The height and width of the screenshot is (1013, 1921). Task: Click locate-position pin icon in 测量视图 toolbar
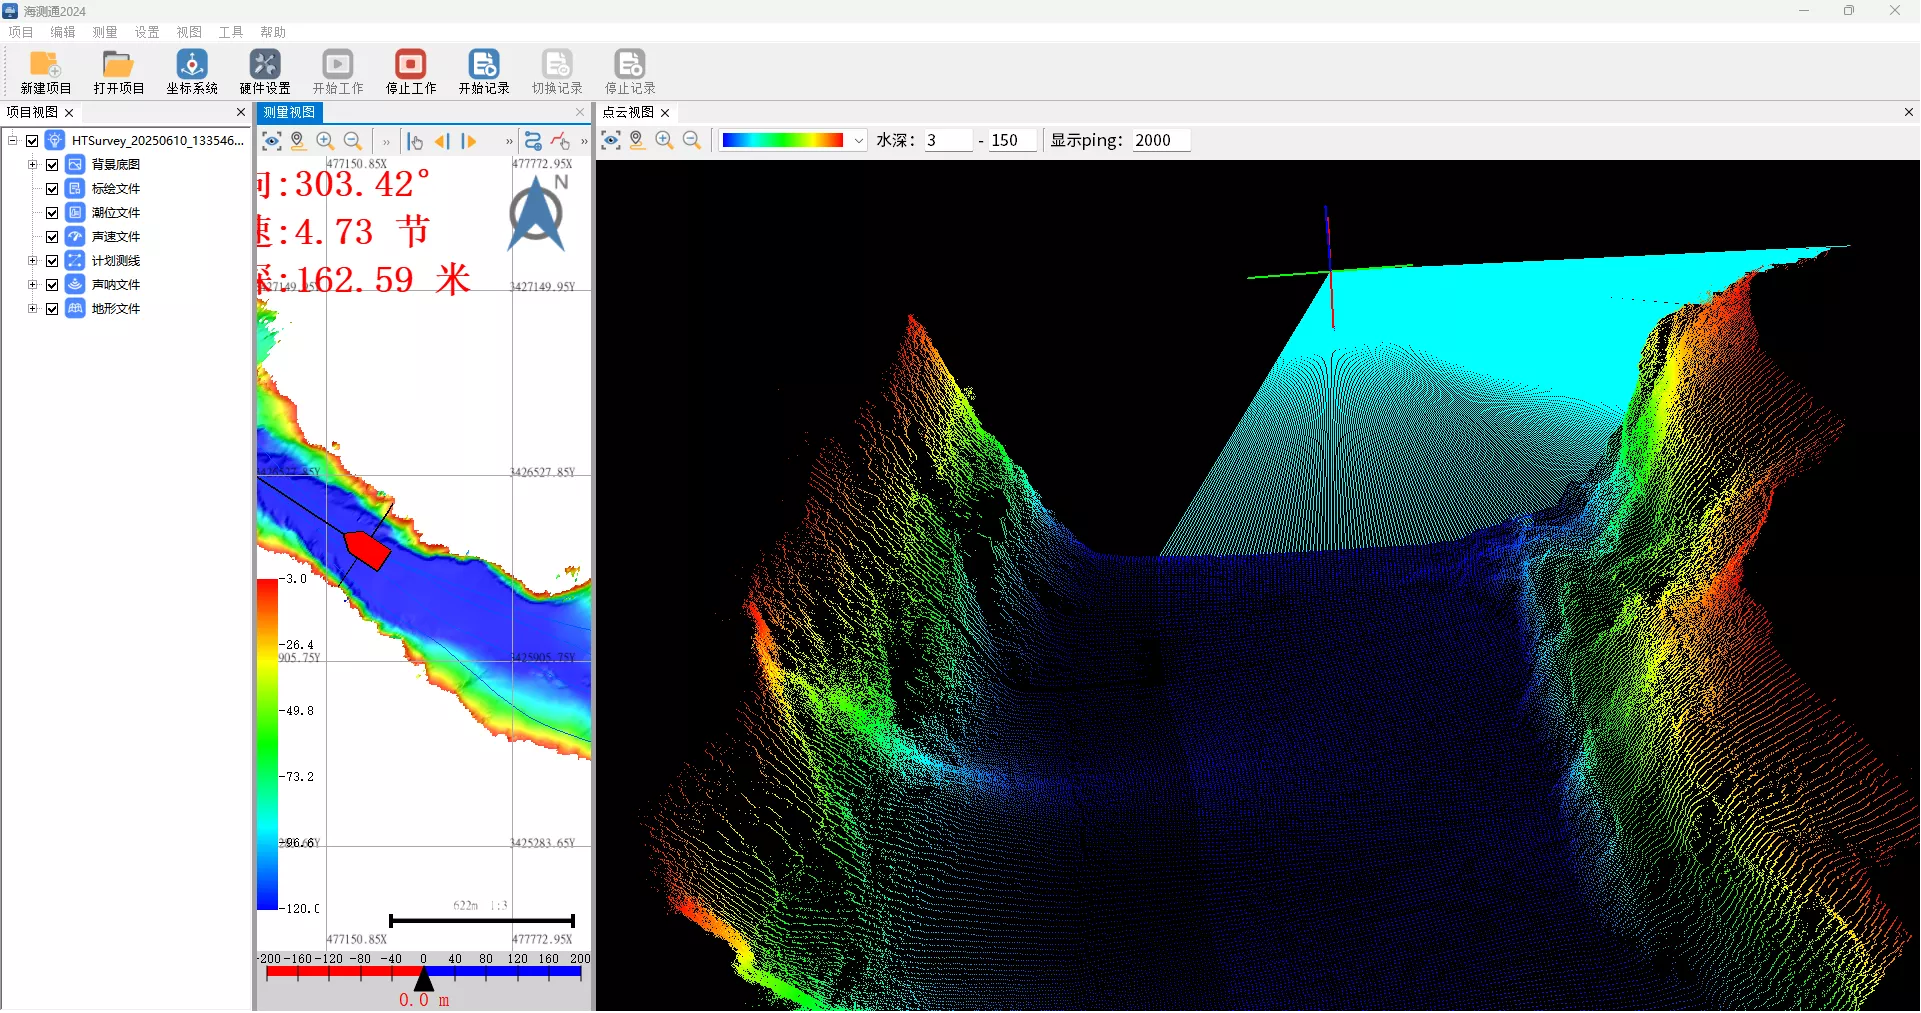pos(298,141)
